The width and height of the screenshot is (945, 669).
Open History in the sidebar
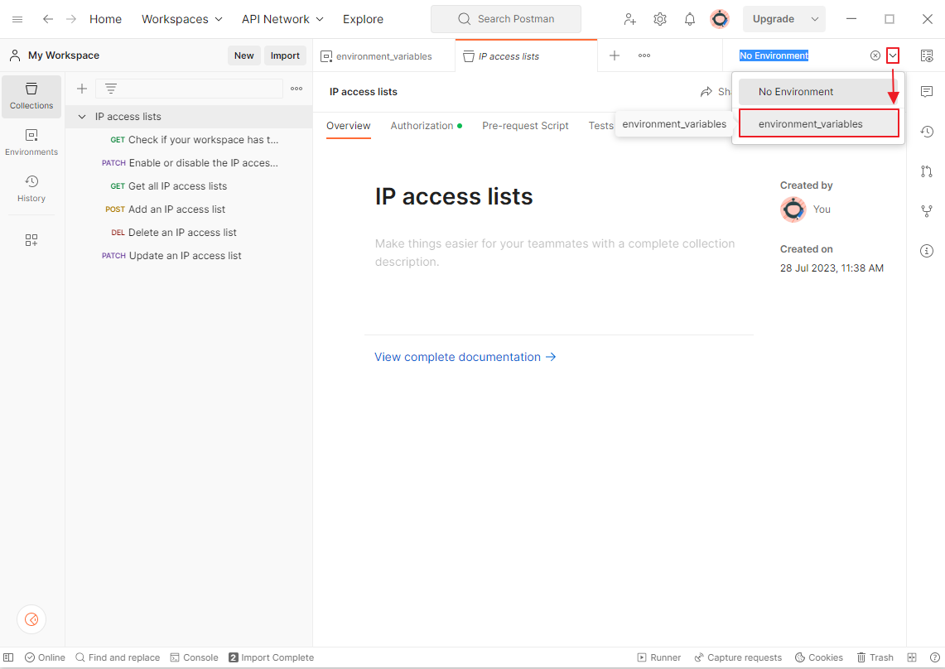(x=31, y=189)
